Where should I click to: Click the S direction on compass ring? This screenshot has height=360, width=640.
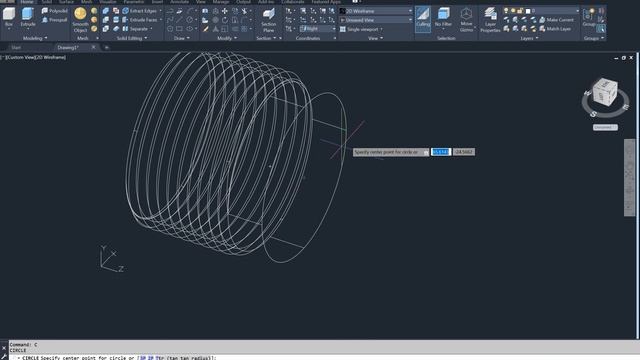(x=593, y=114)
